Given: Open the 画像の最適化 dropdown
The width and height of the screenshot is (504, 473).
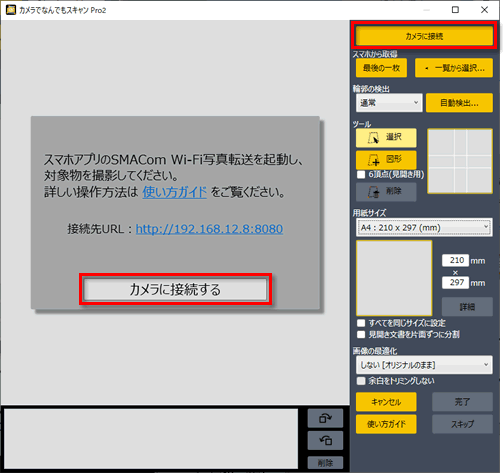Looking at the screenshot, I should point(424,365).
